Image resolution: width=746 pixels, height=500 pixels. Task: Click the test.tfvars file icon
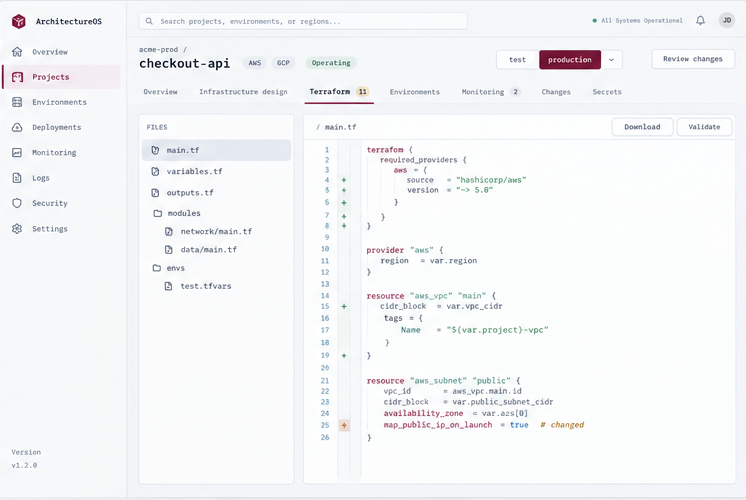tap(168, 286)
